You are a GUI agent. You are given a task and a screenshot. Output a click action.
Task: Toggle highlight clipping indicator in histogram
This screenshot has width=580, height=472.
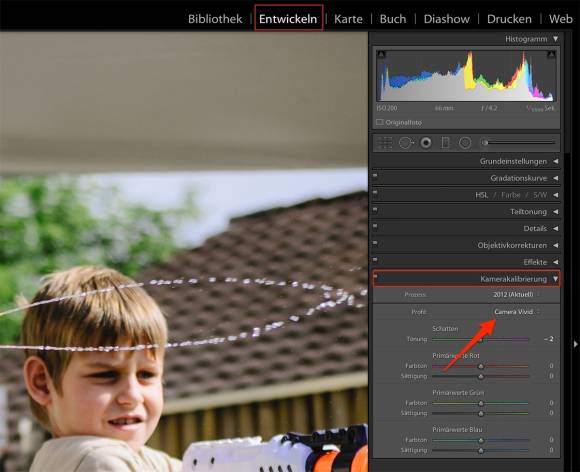(x=551, y=55)
